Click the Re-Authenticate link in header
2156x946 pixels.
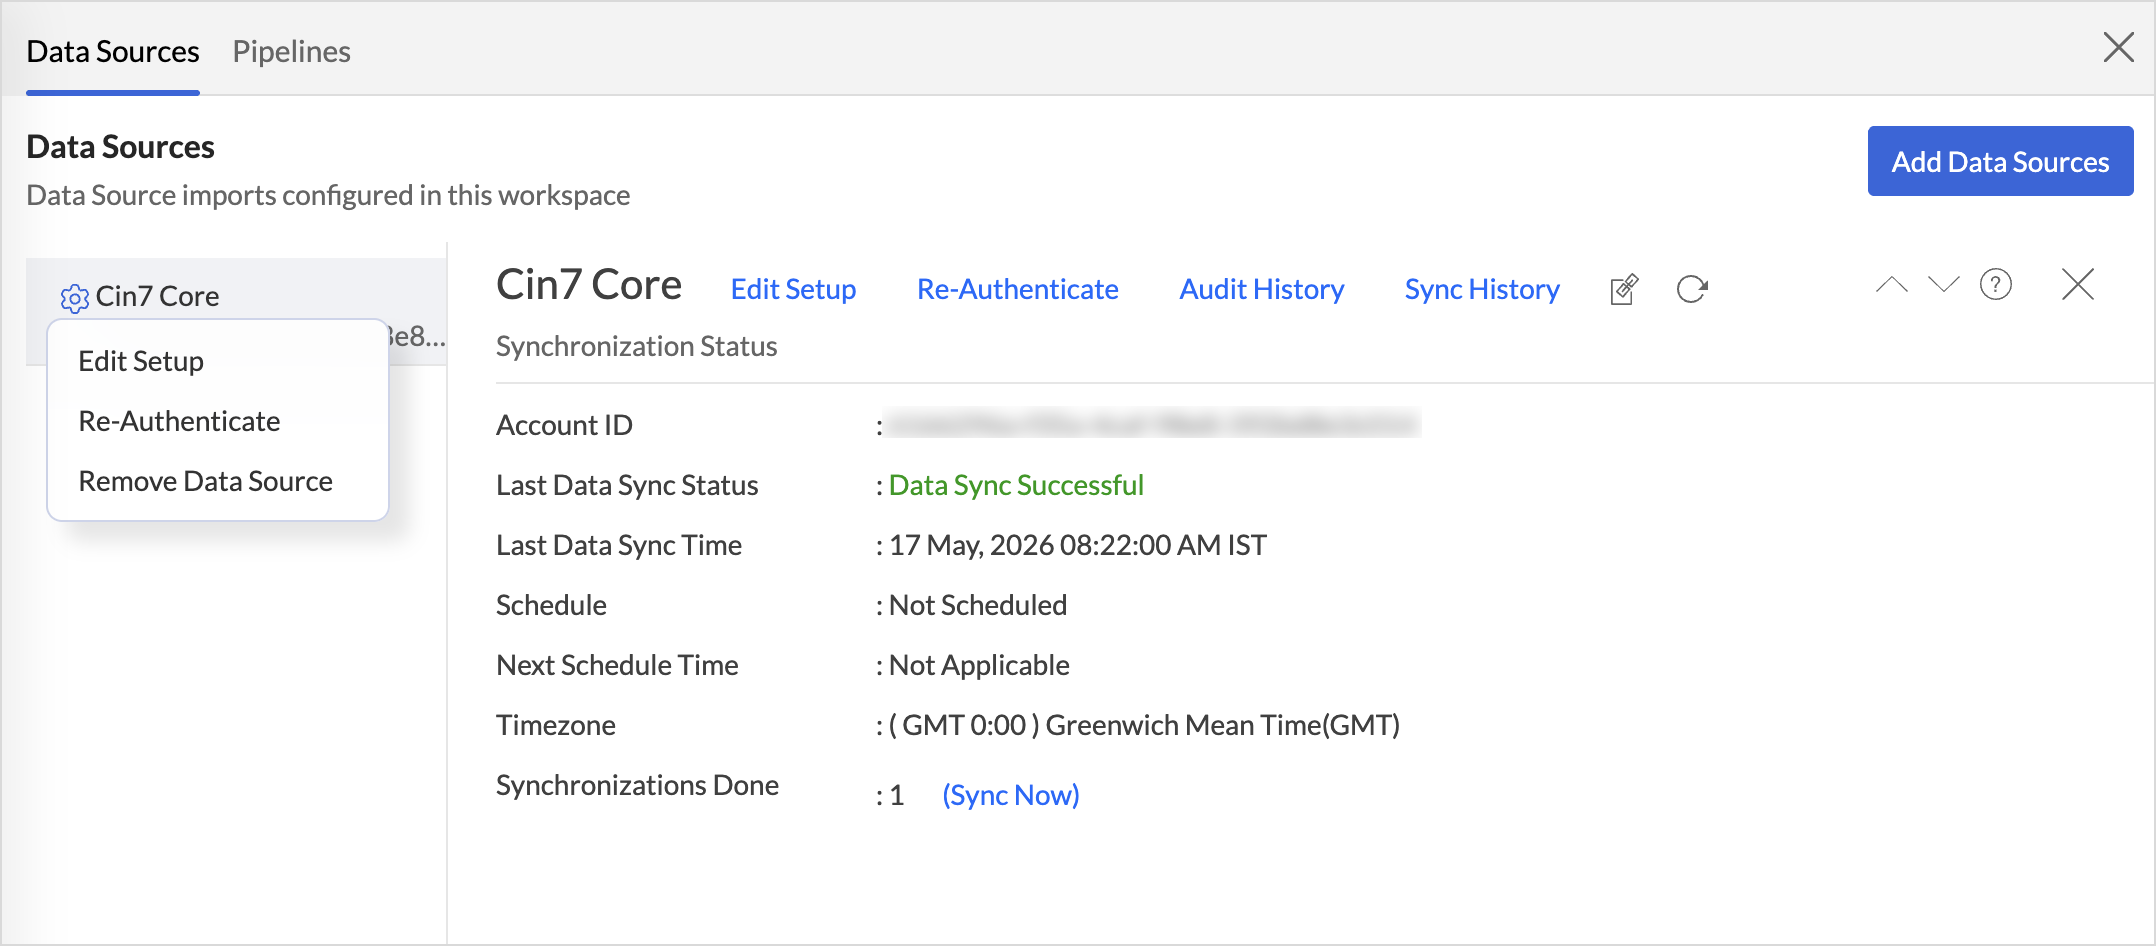click(x=1017, y=289)
